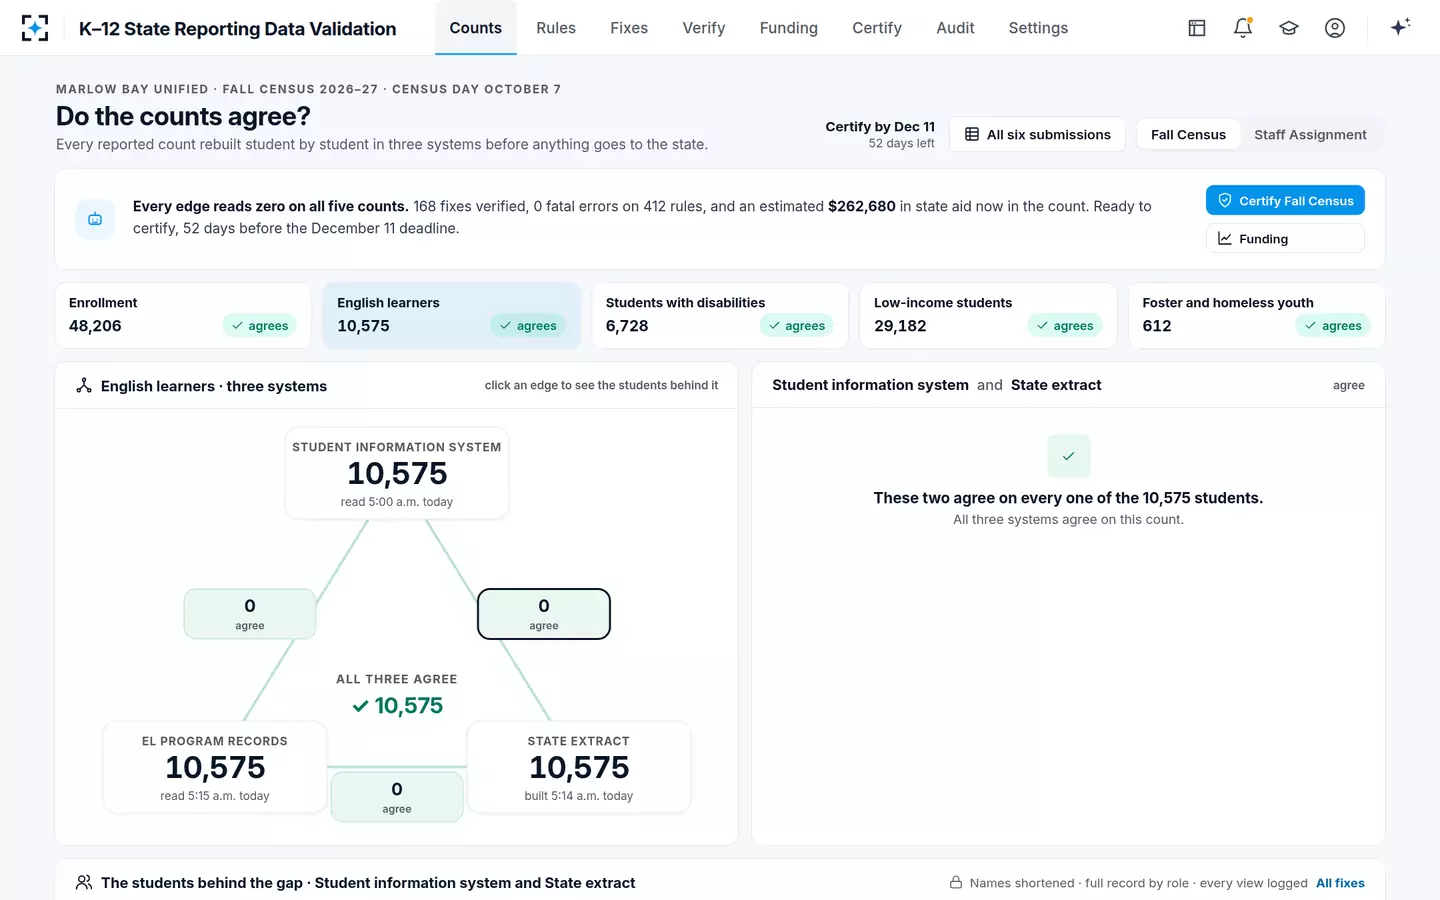Open the Funding tab in navigation
1440x900 pixels.
pos(789,28)
